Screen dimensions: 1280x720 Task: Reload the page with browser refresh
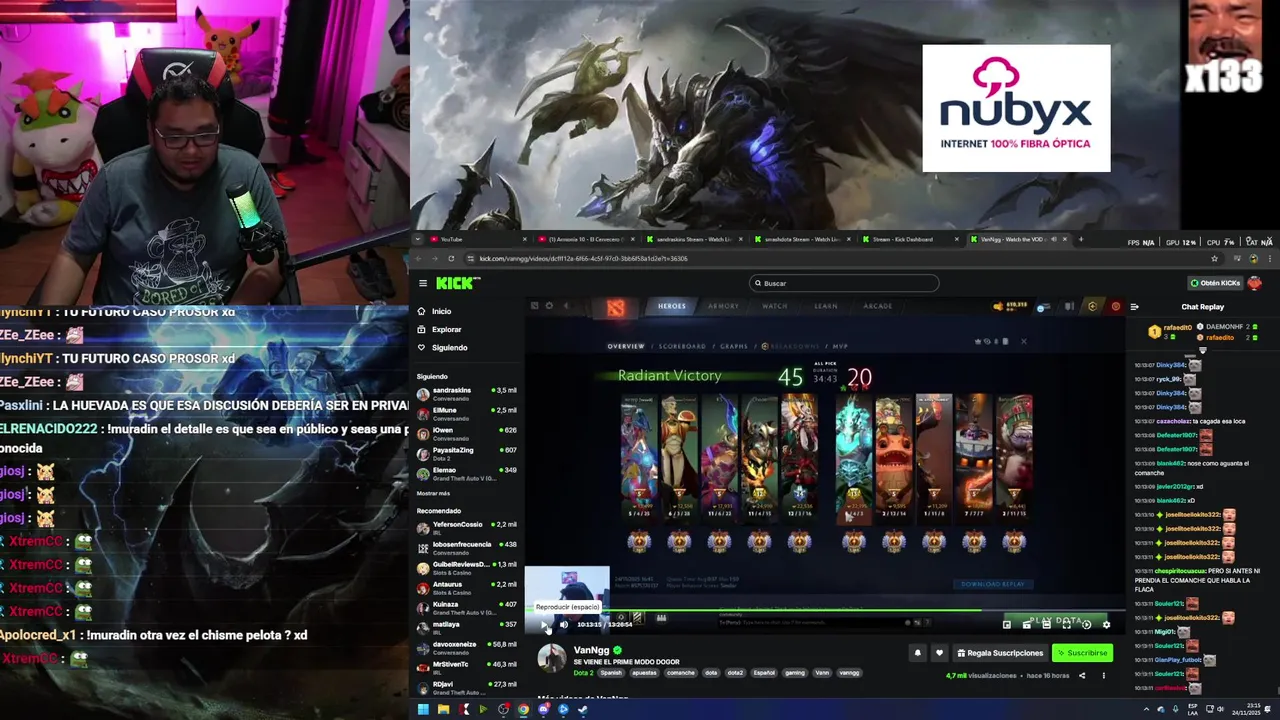tap(451, 258)
